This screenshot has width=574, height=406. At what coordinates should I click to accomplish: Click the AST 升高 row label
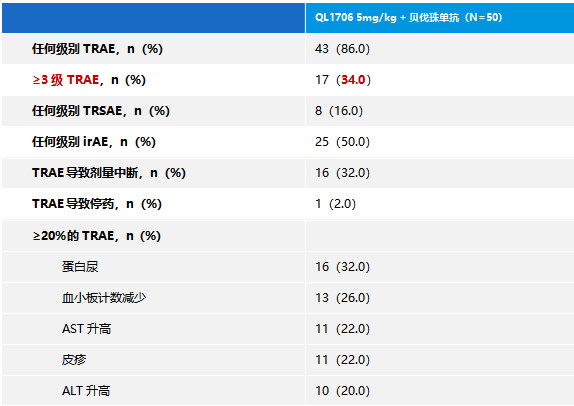tap(86, 329)
